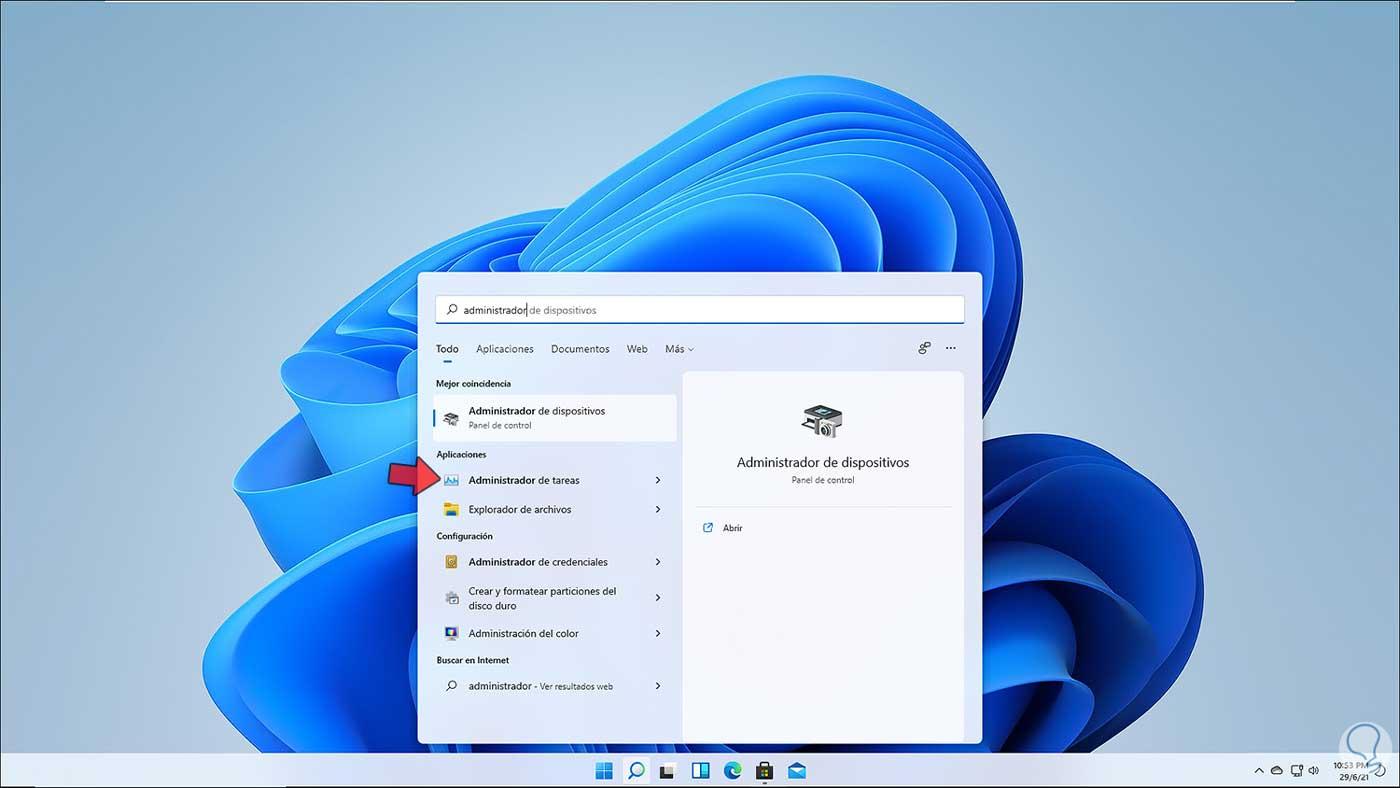The height and width of the screenshot is (788, 1400).
Task: Show hidden icons in the system tray
Action: tap(1258, 770)
